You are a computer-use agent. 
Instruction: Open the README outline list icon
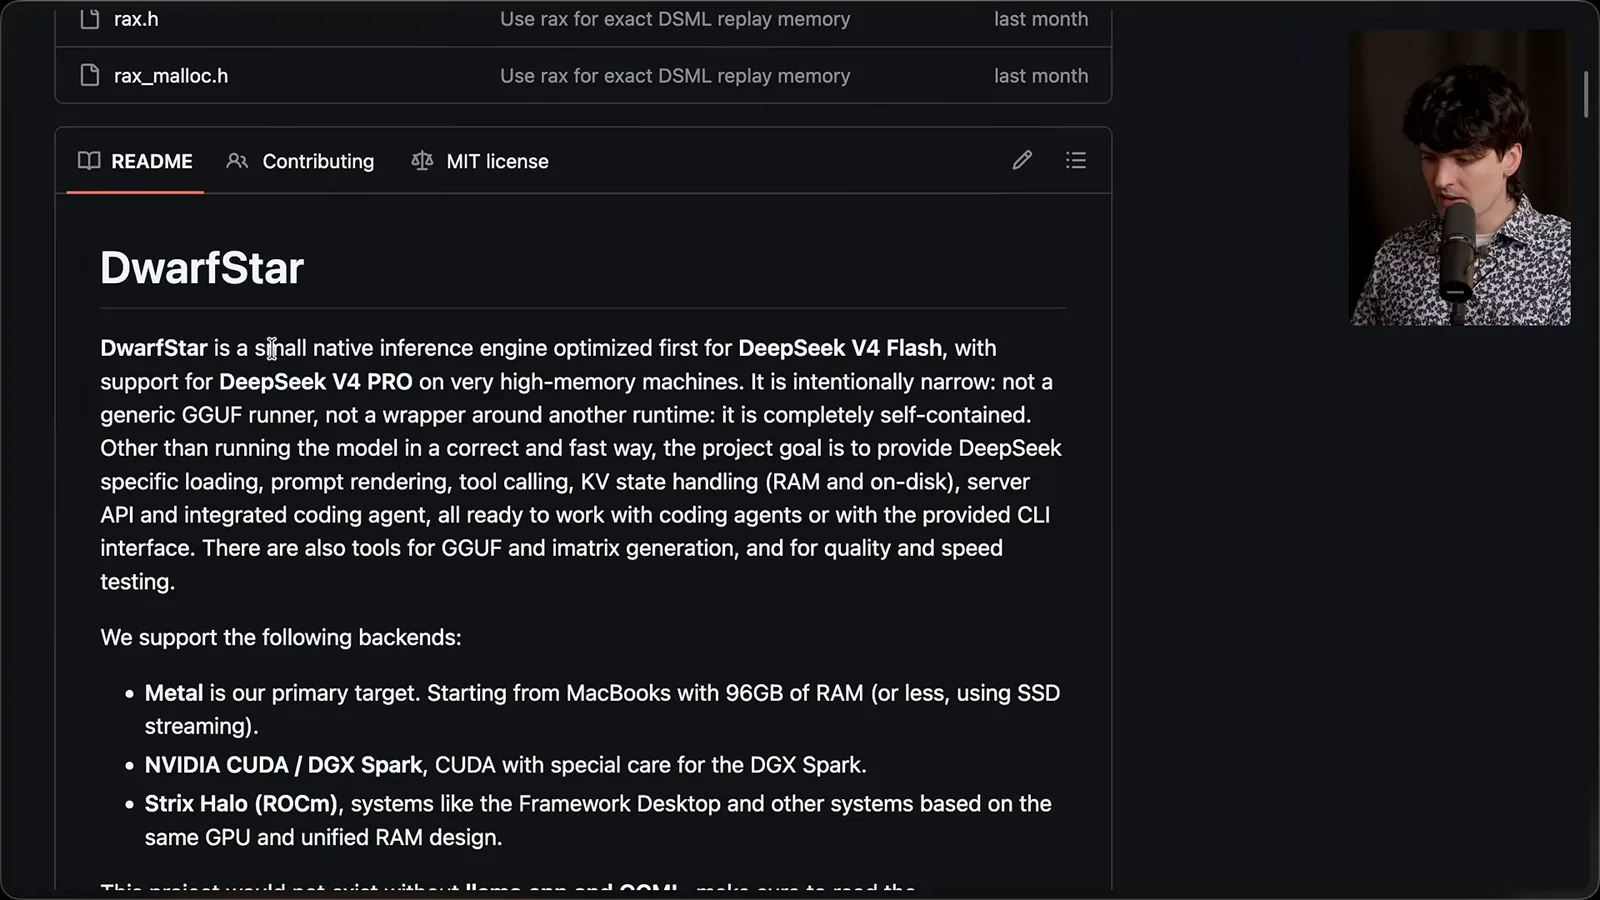point(1076,160)
